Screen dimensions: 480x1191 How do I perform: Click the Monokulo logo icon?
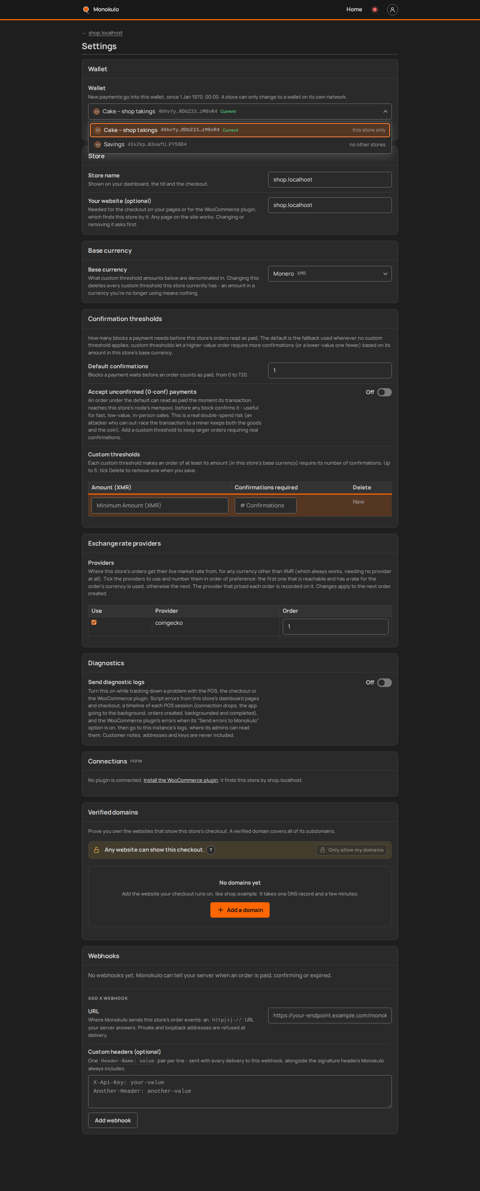tap(86, 9)
